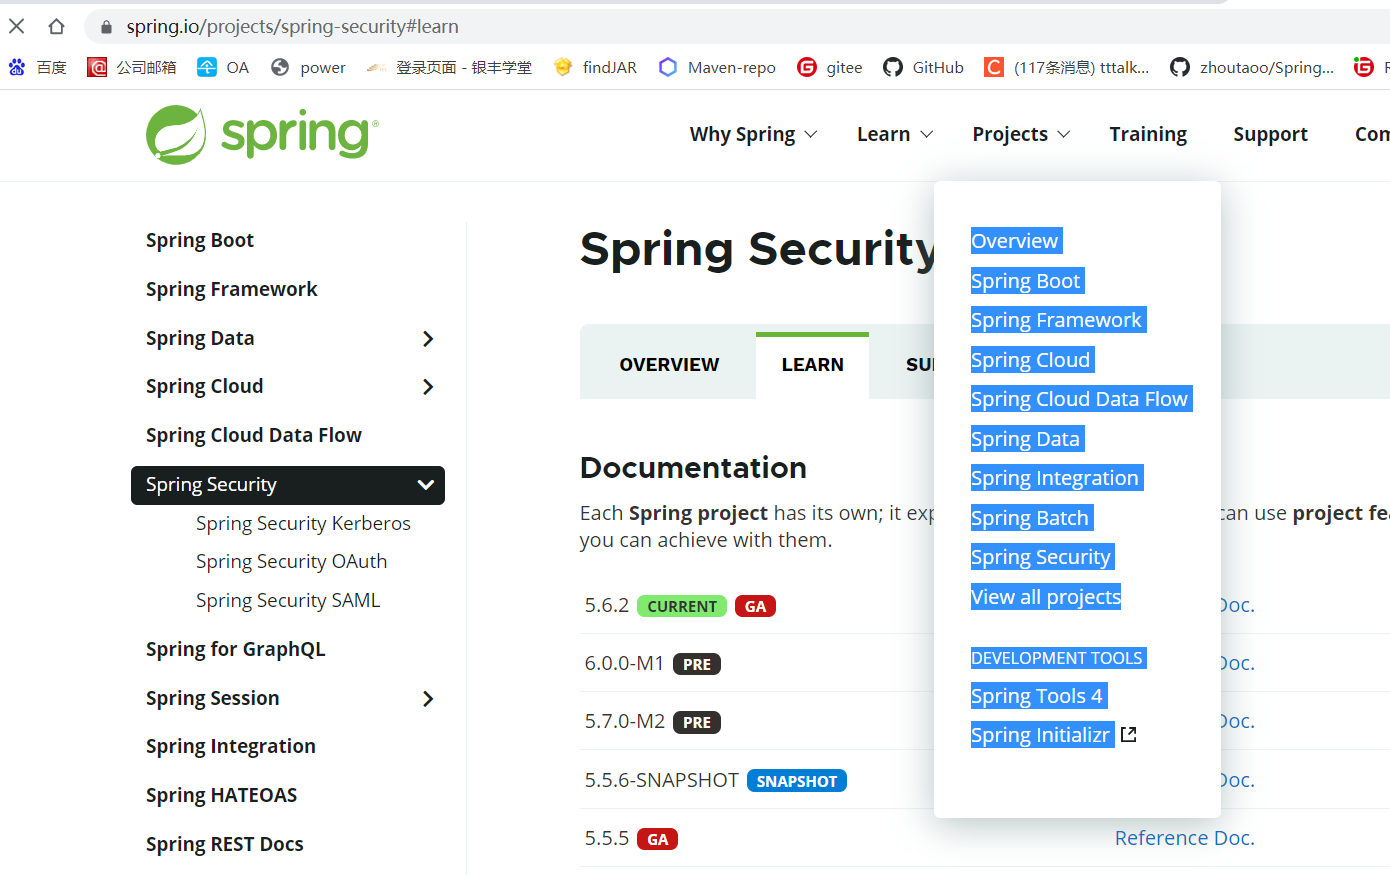Image resolution: width=1390 pixels, height=875 pixels.
Task: Open the power bookmark
Action: pos(308,67)
